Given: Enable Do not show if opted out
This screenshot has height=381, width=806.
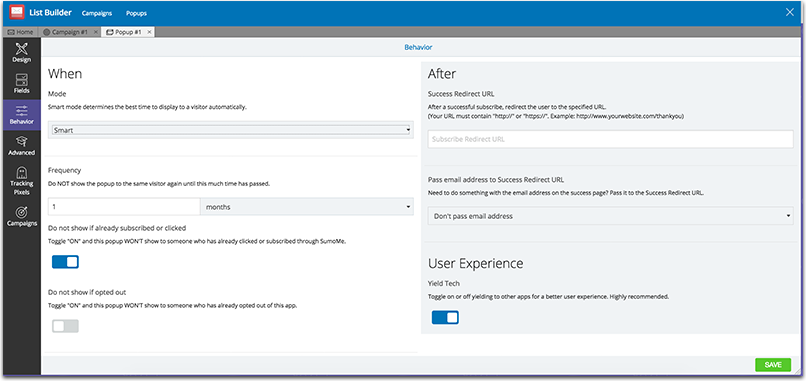Looking at the screenshot, I should (x=65, y=326).
